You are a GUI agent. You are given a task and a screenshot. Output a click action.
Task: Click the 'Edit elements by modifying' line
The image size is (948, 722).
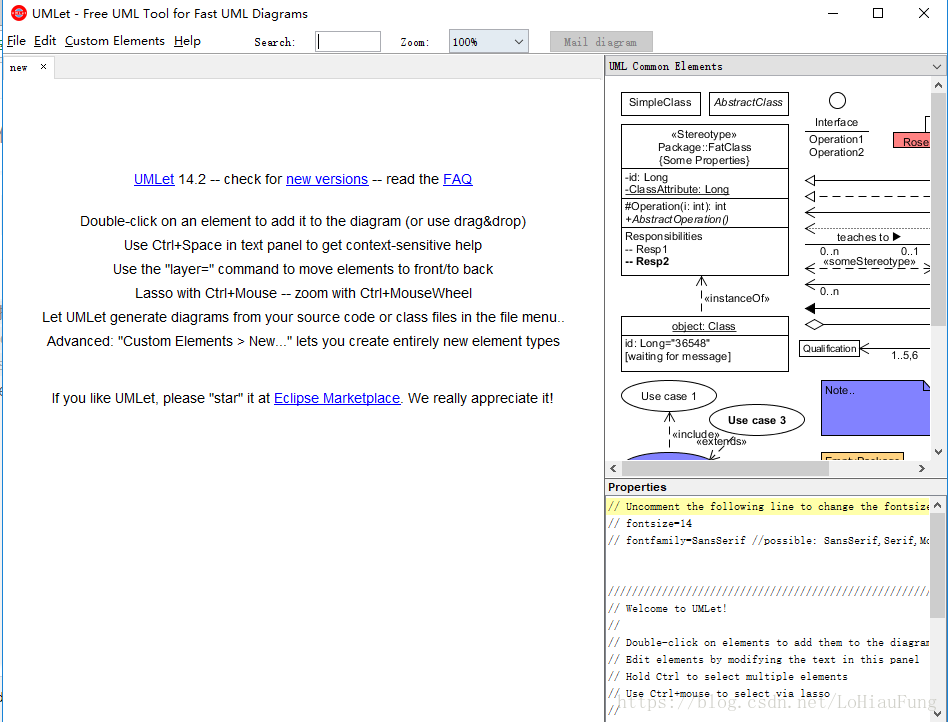(x=764, y=659)
